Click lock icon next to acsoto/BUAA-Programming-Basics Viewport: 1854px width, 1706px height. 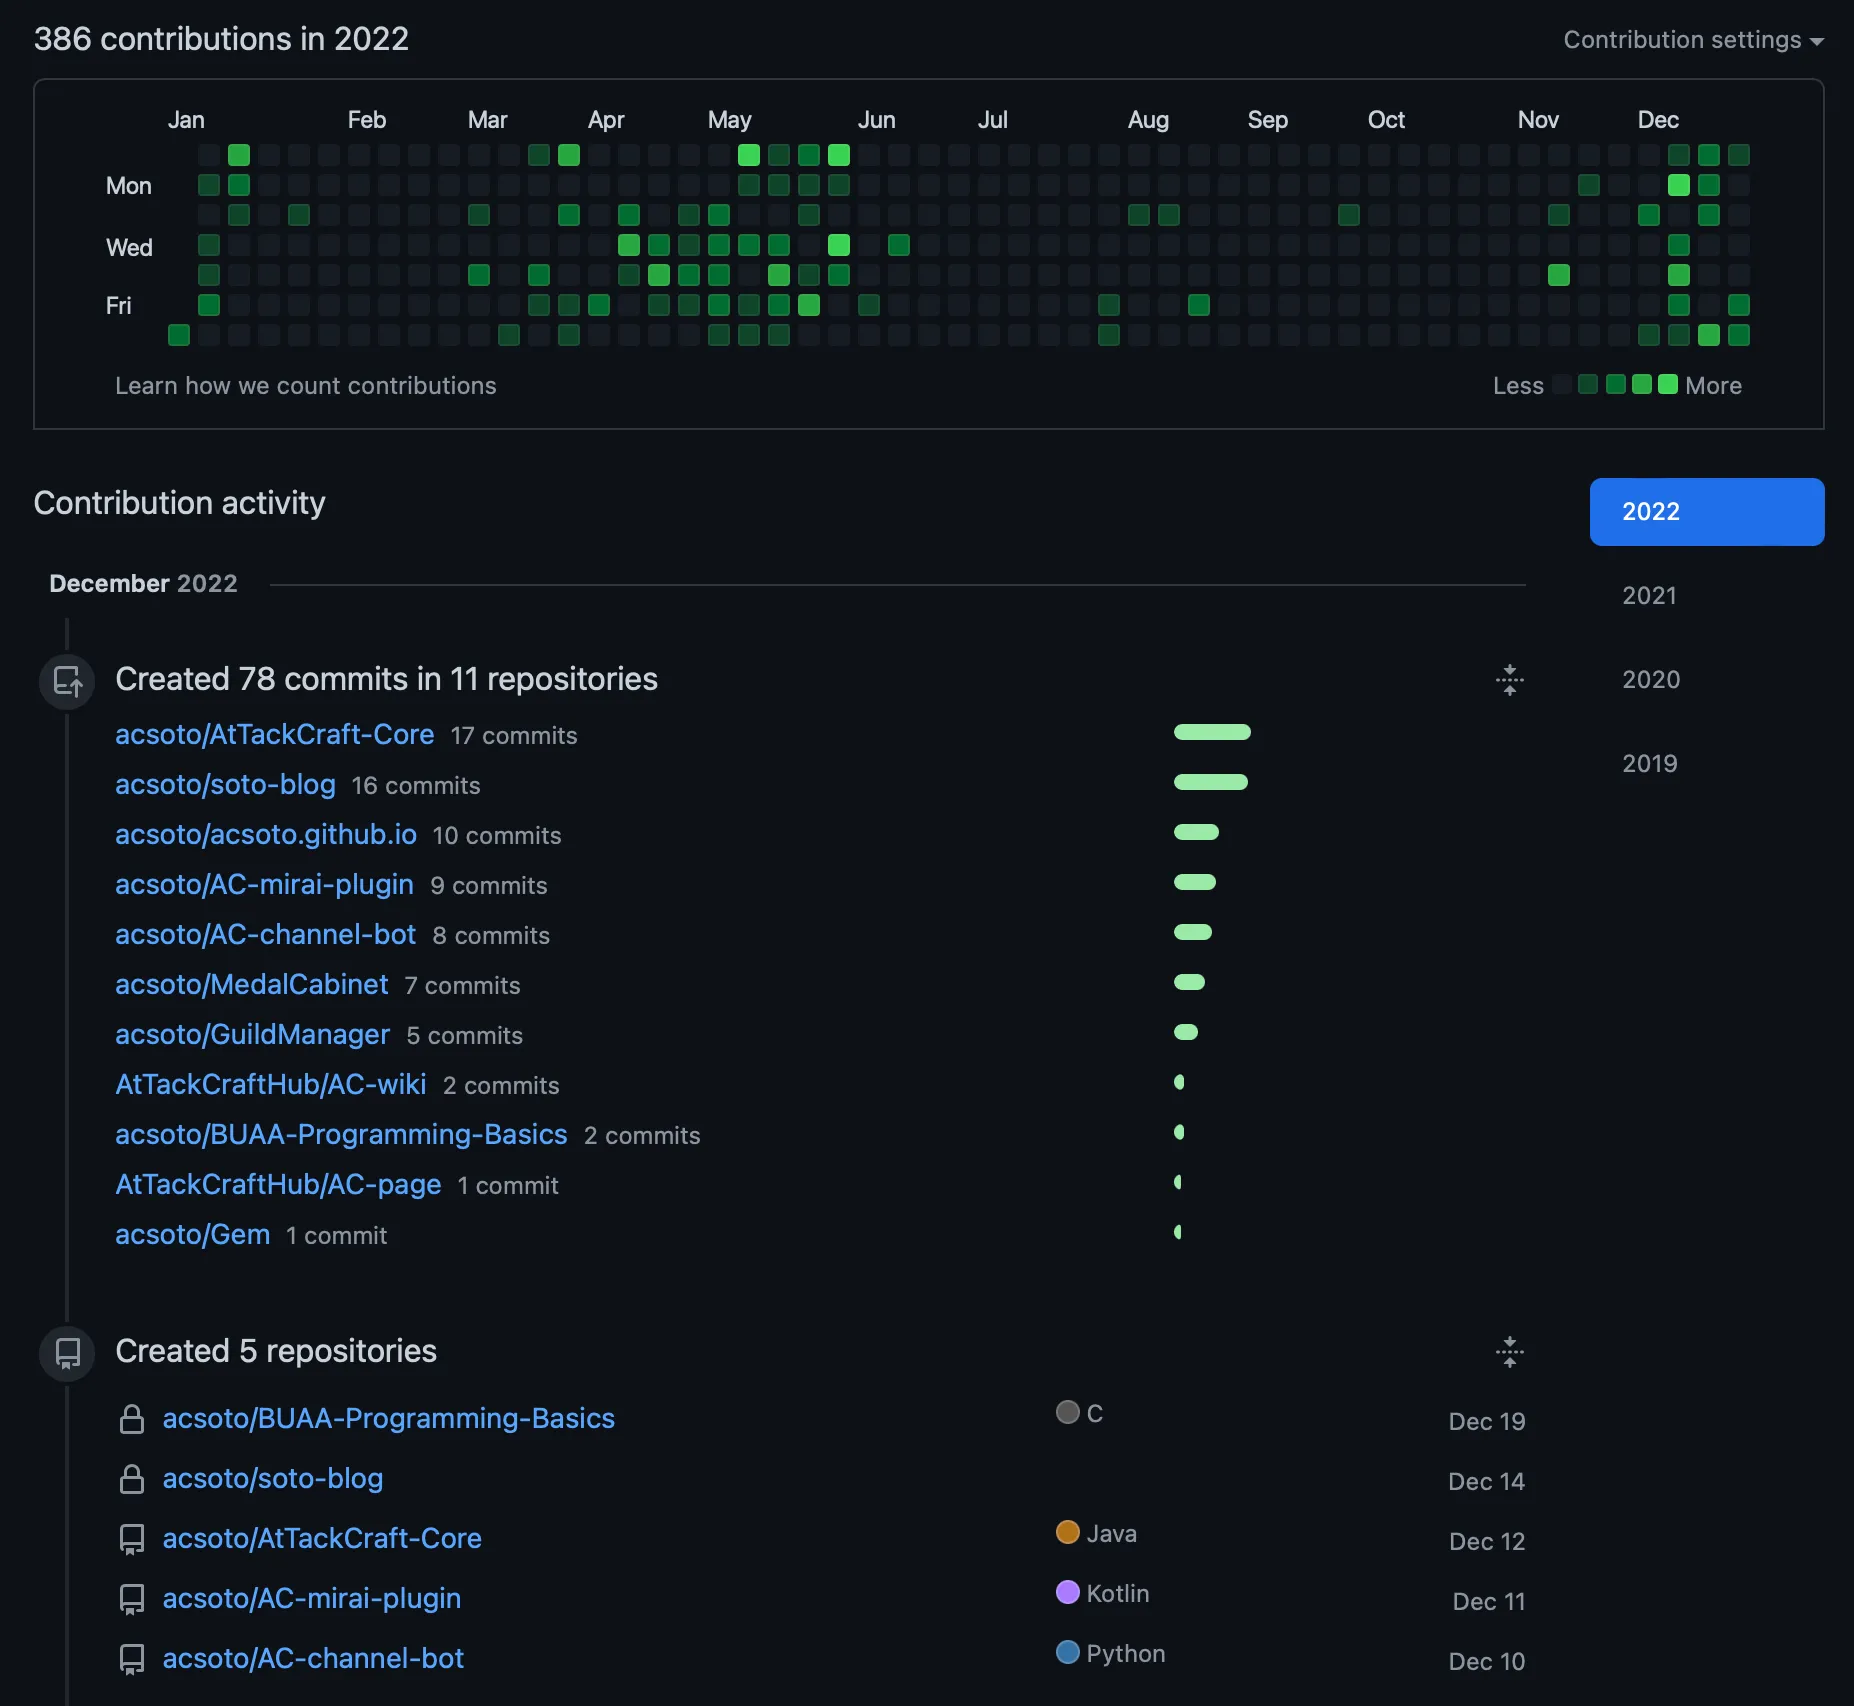tap(132, 1419)
